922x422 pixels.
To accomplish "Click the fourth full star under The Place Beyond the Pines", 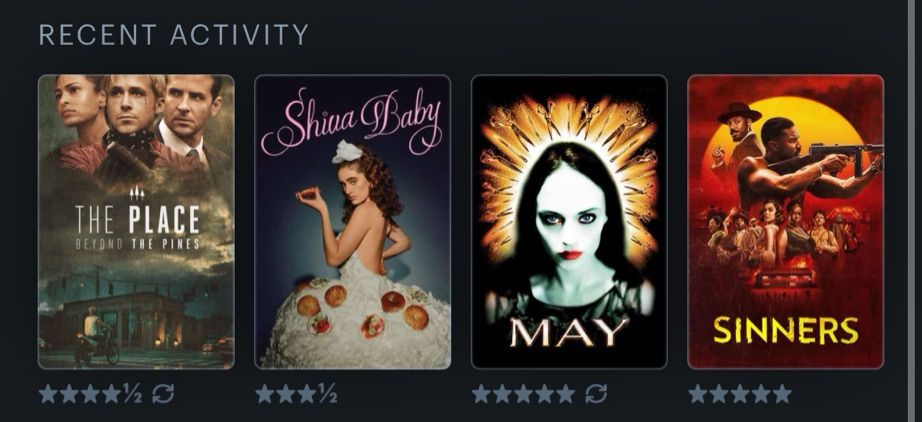I will coord(112,394).
